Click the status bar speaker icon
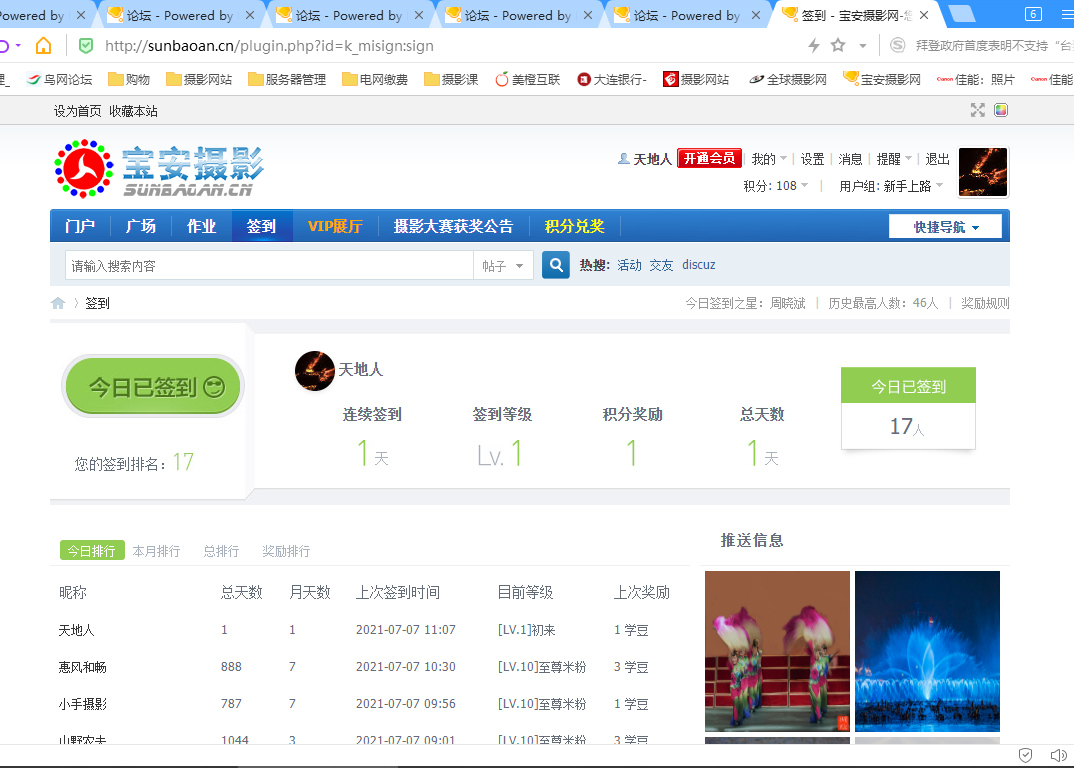The height and width of the screenshot is (768, 1074). point(1058,755)
